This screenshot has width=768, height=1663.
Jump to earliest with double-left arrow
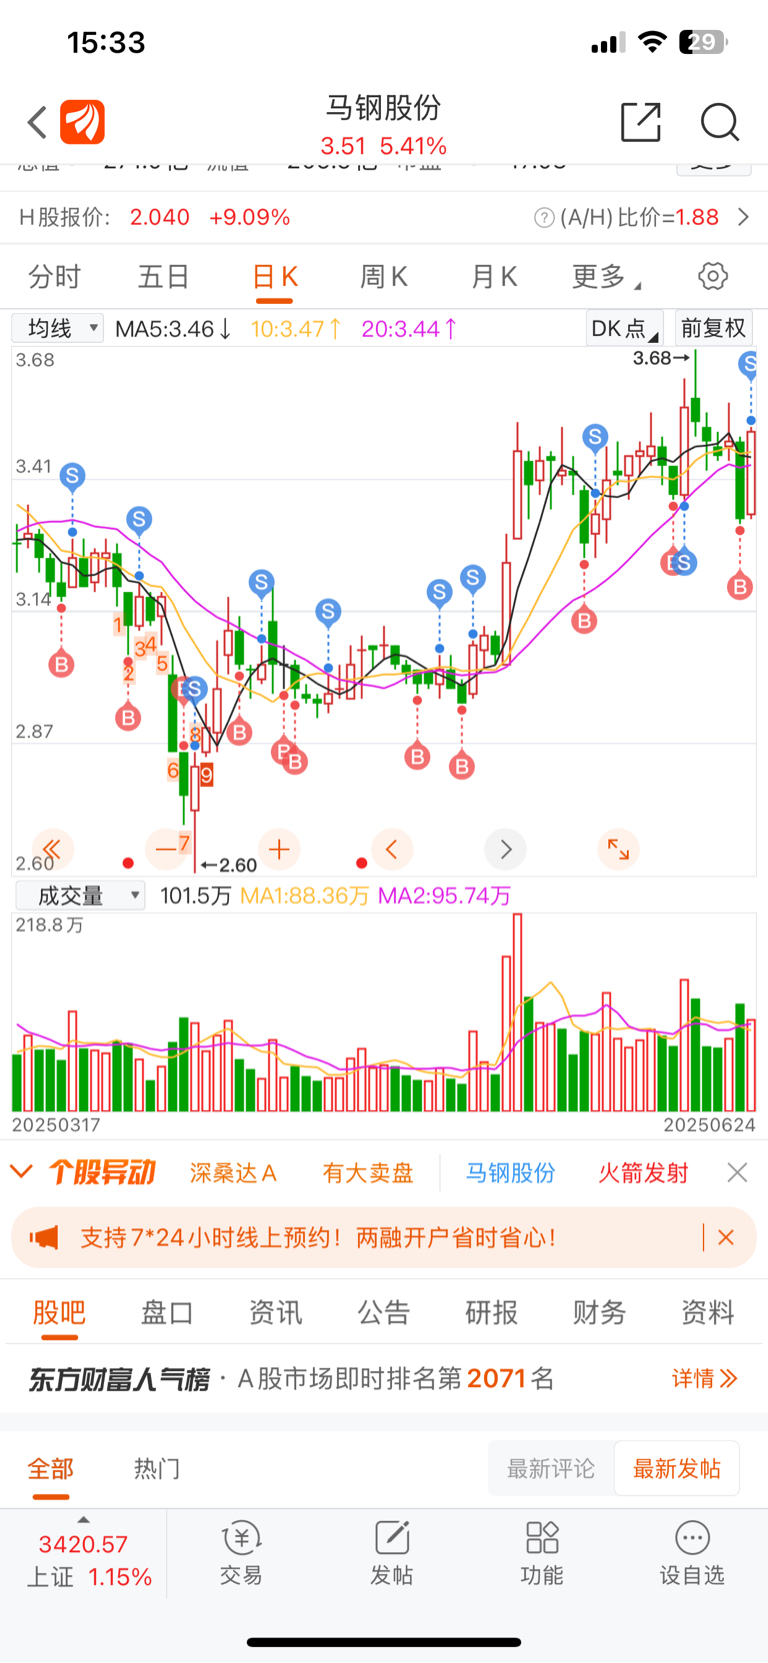(53, 850)
